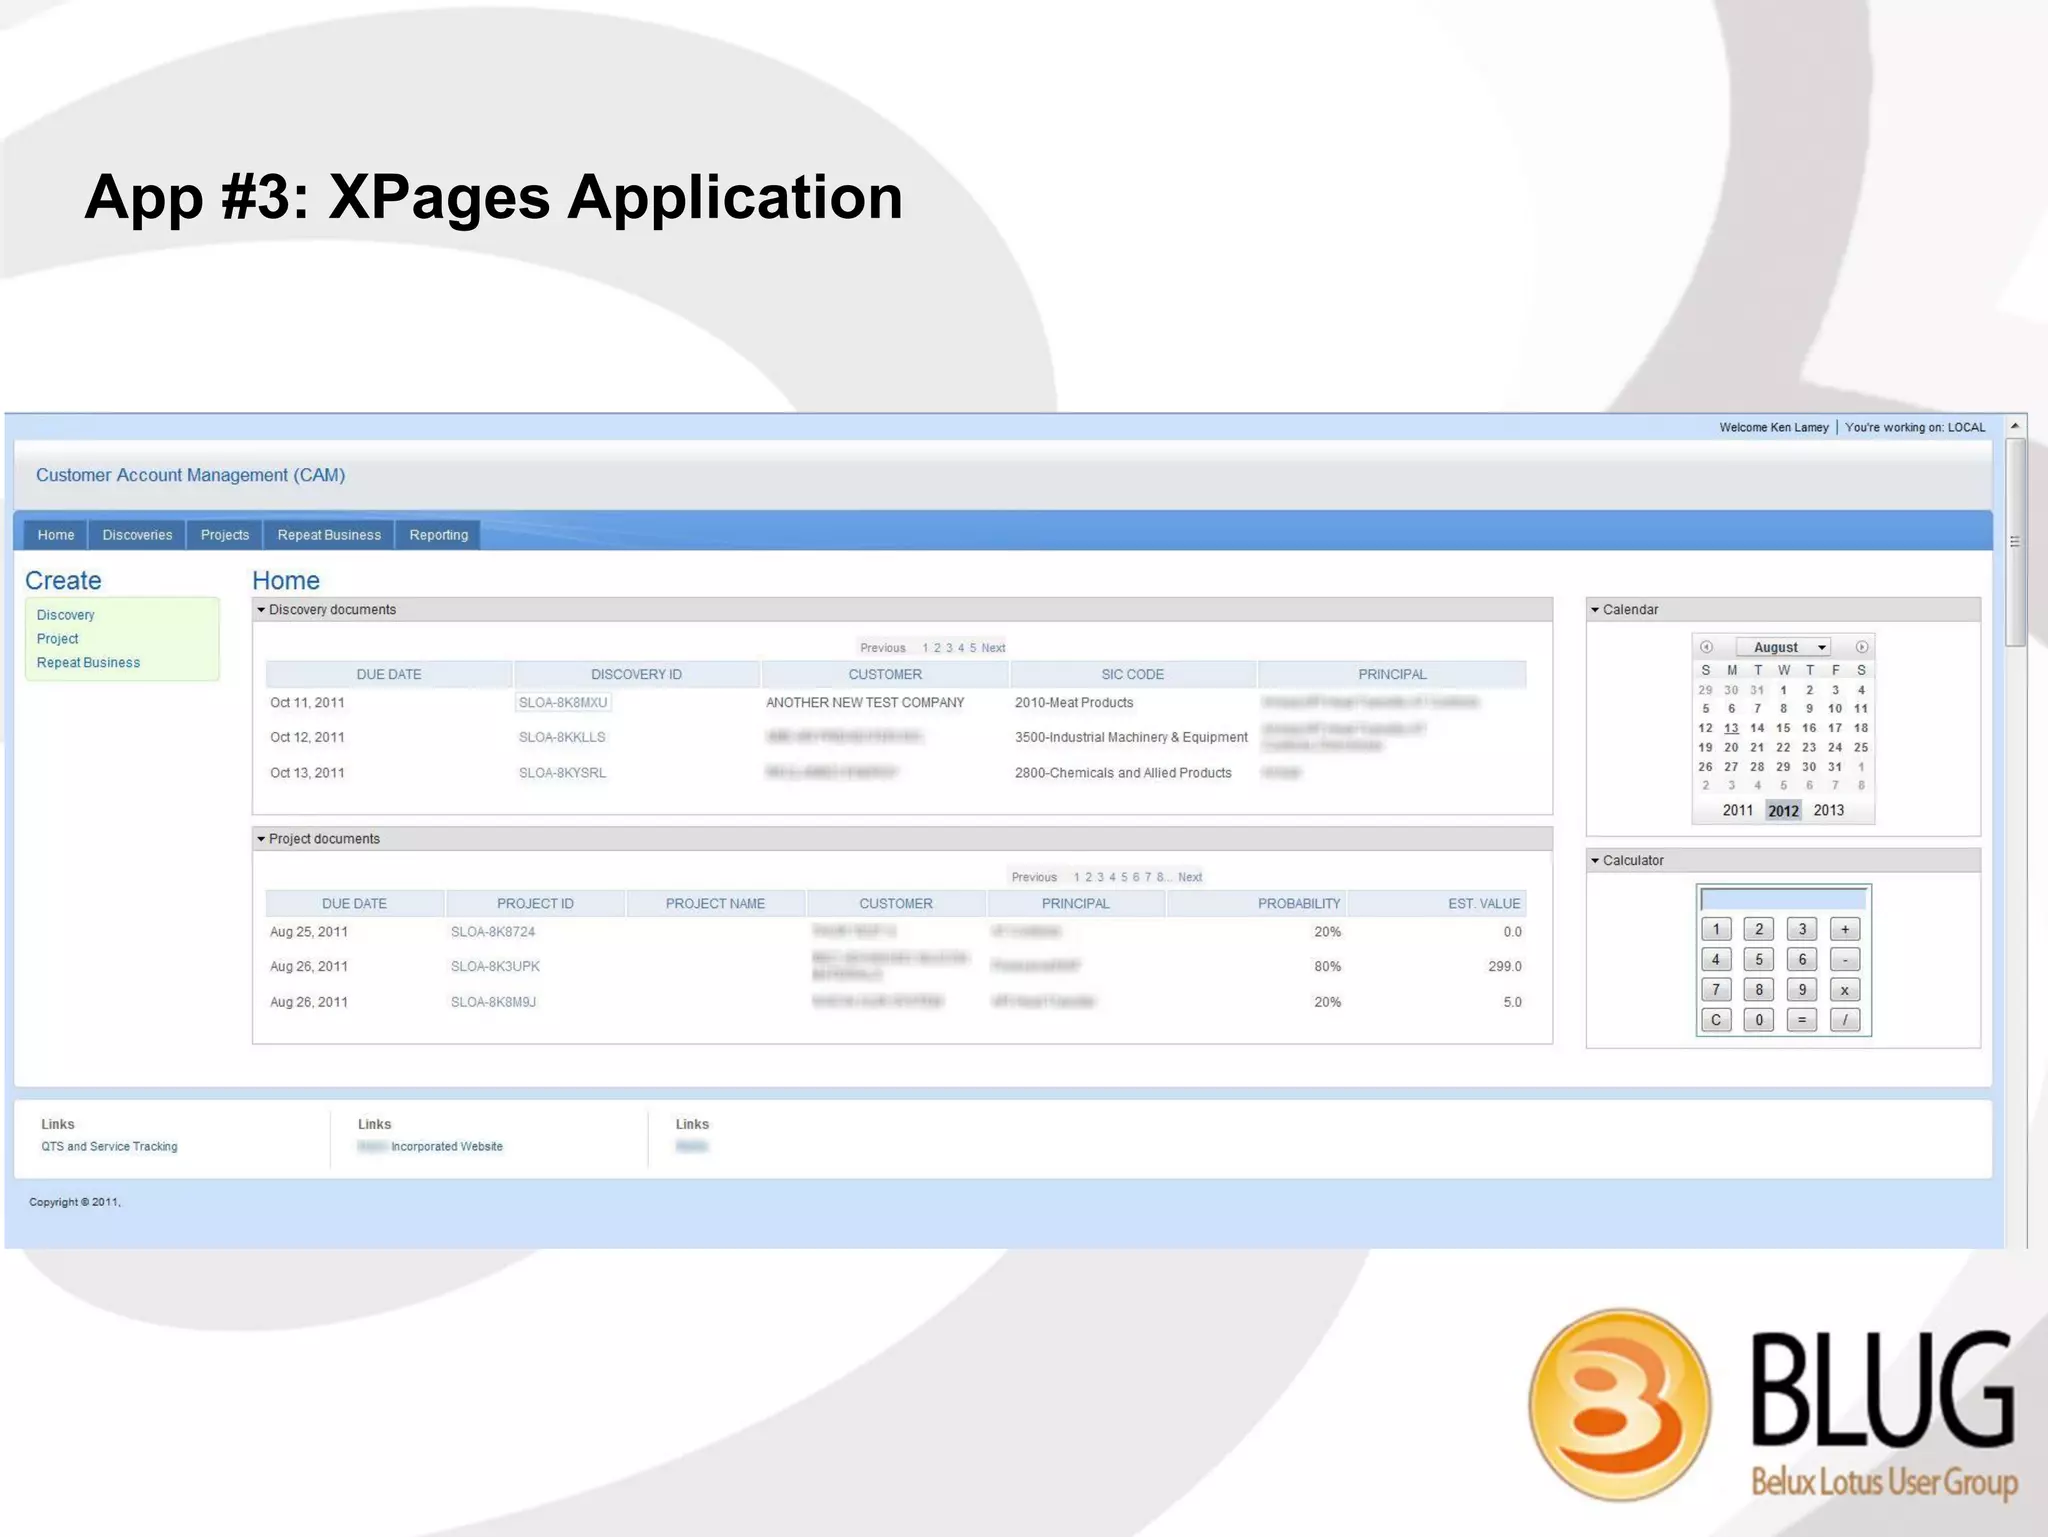Collapse the Discovery documents section
The image size is (2048, 1537).
(261, 610)
